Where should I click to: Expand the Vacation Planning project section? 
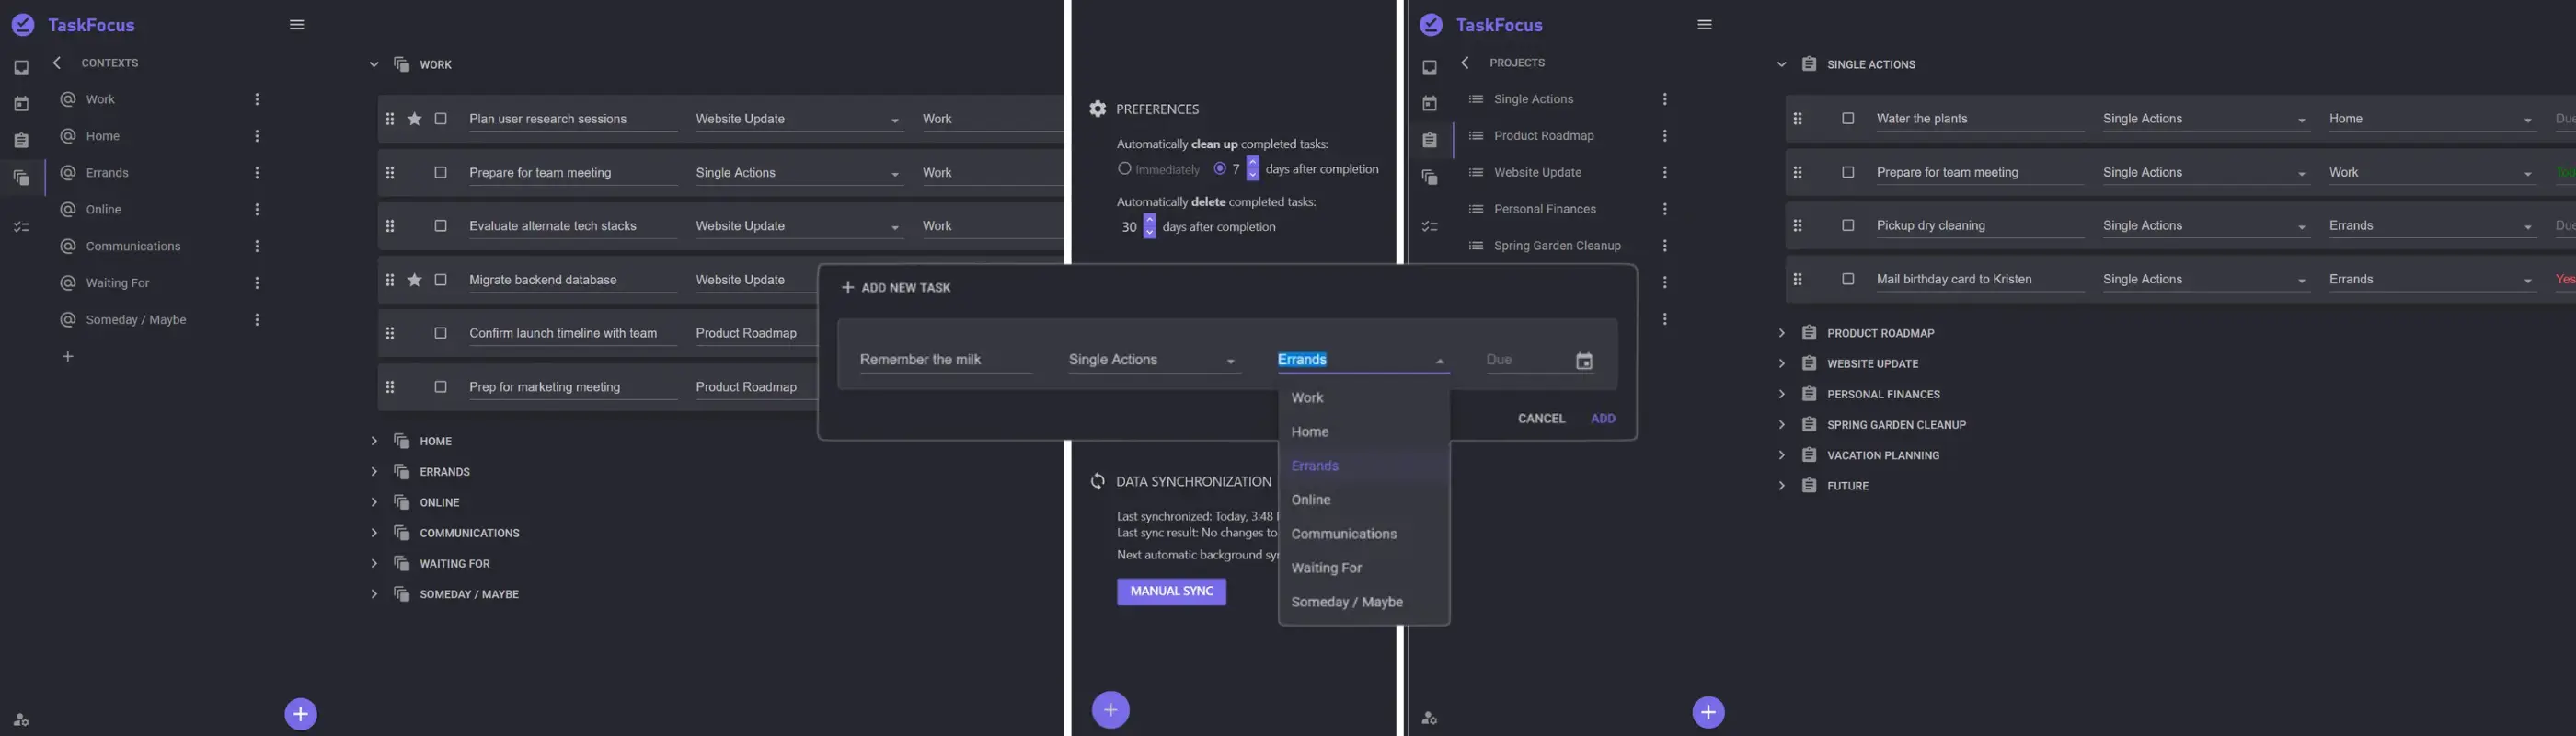(1781, 455)
